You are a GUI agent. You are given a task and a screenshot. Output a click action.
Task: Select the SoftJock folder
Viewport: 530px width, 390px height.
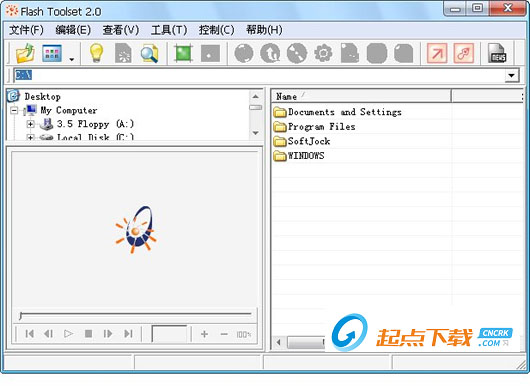[x=309, y=141]
